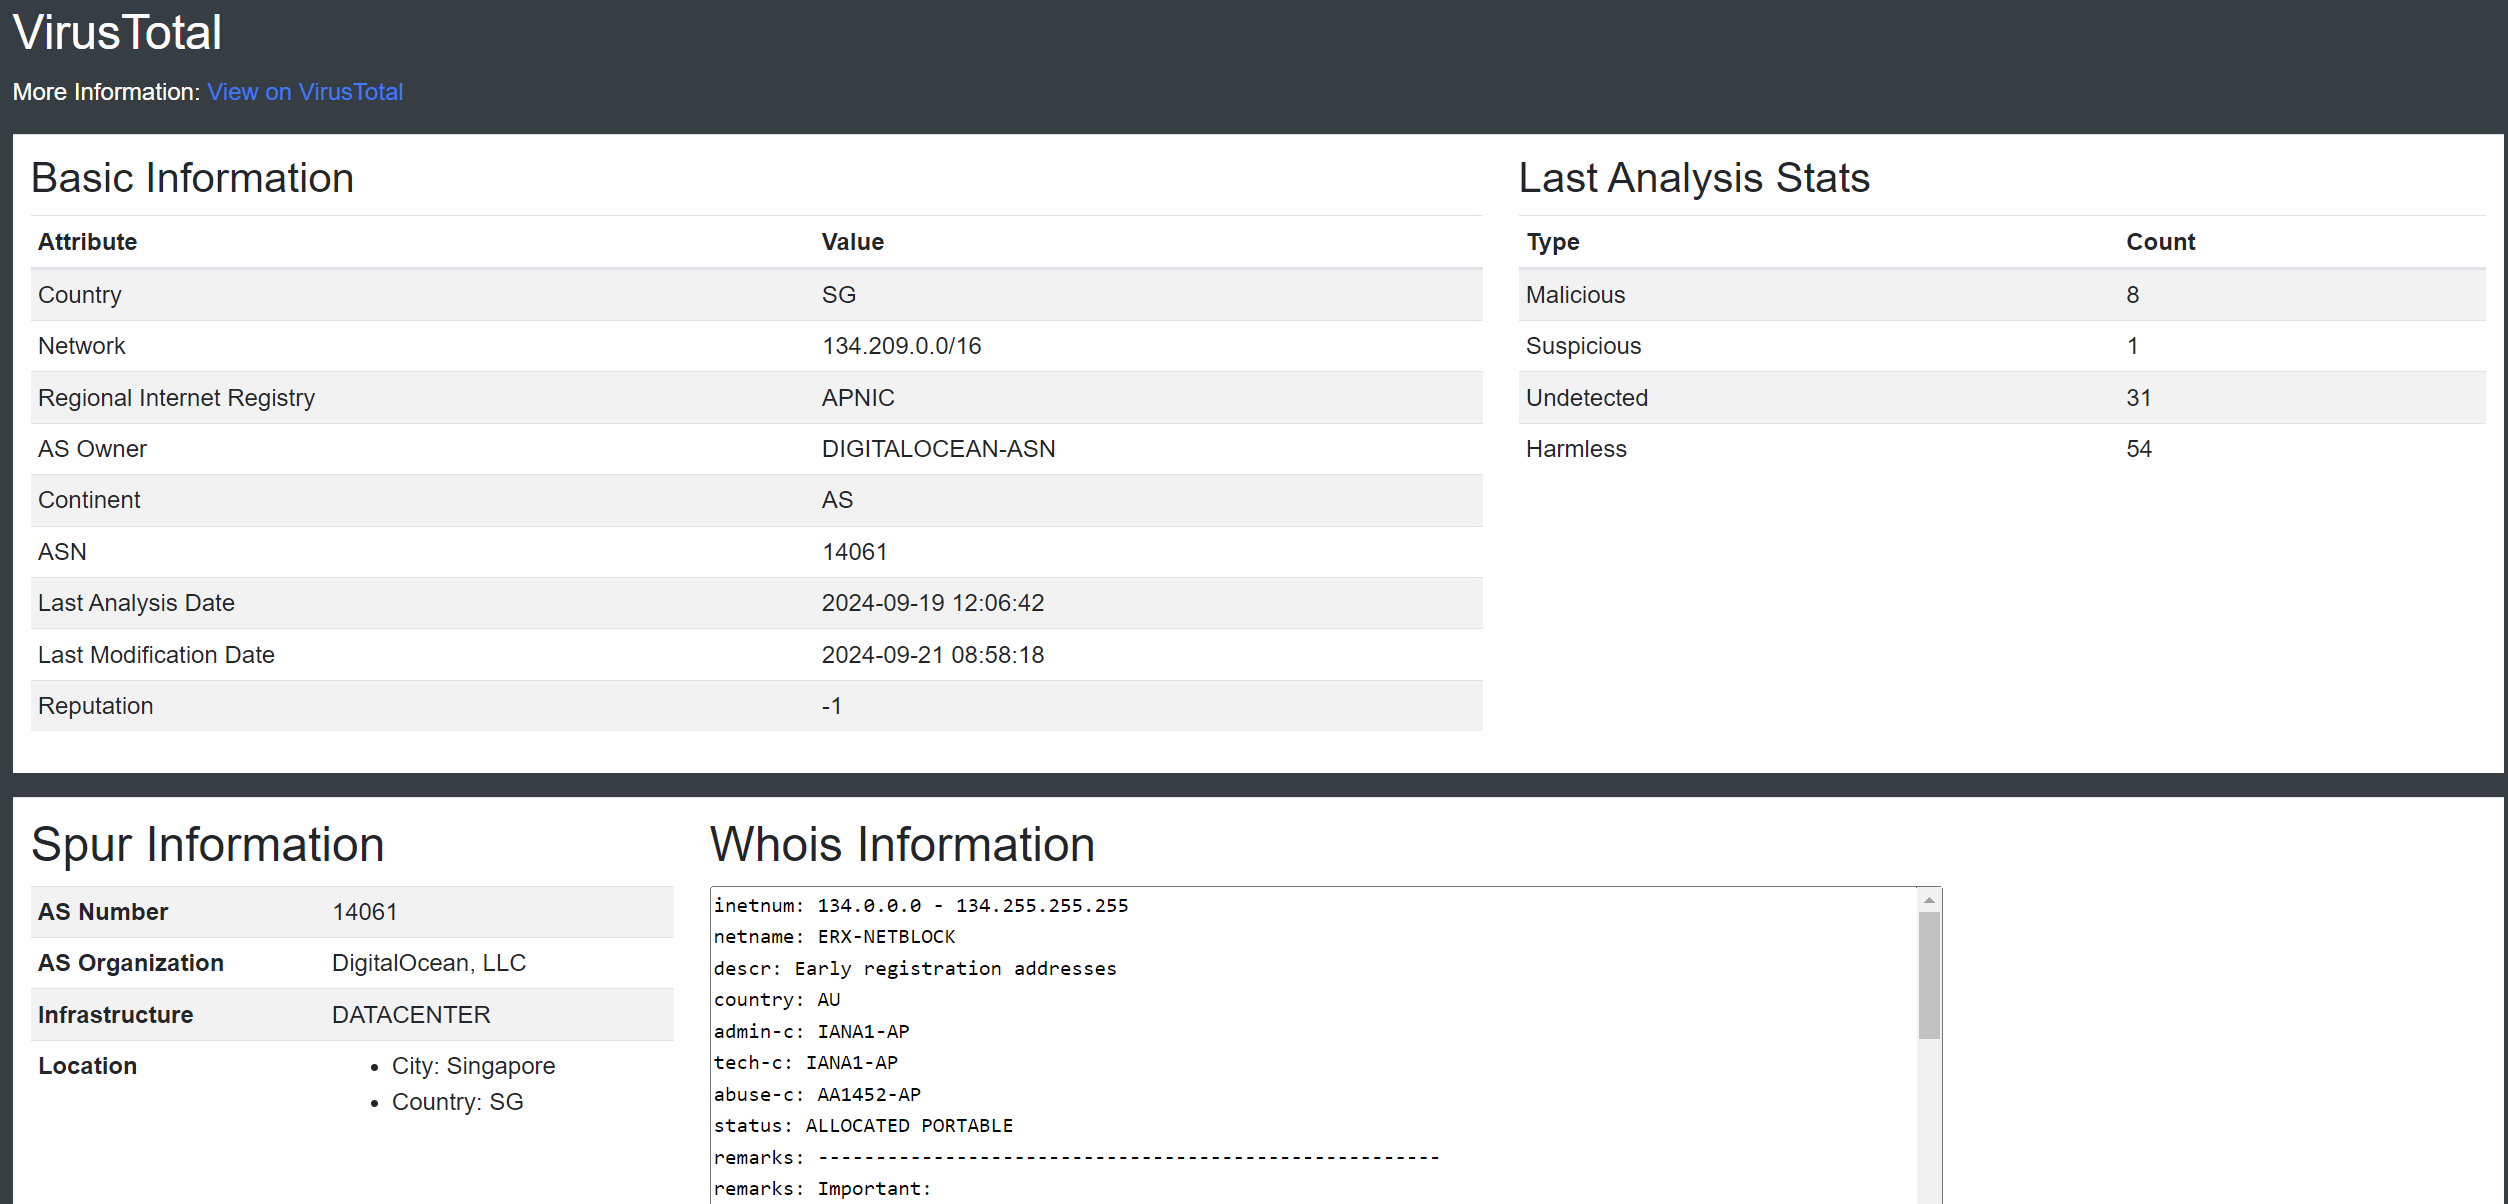This screenshot has height=1204, width=2508.
Task: Click the remarks: Important: line
Action: (x=822, y=1189)
